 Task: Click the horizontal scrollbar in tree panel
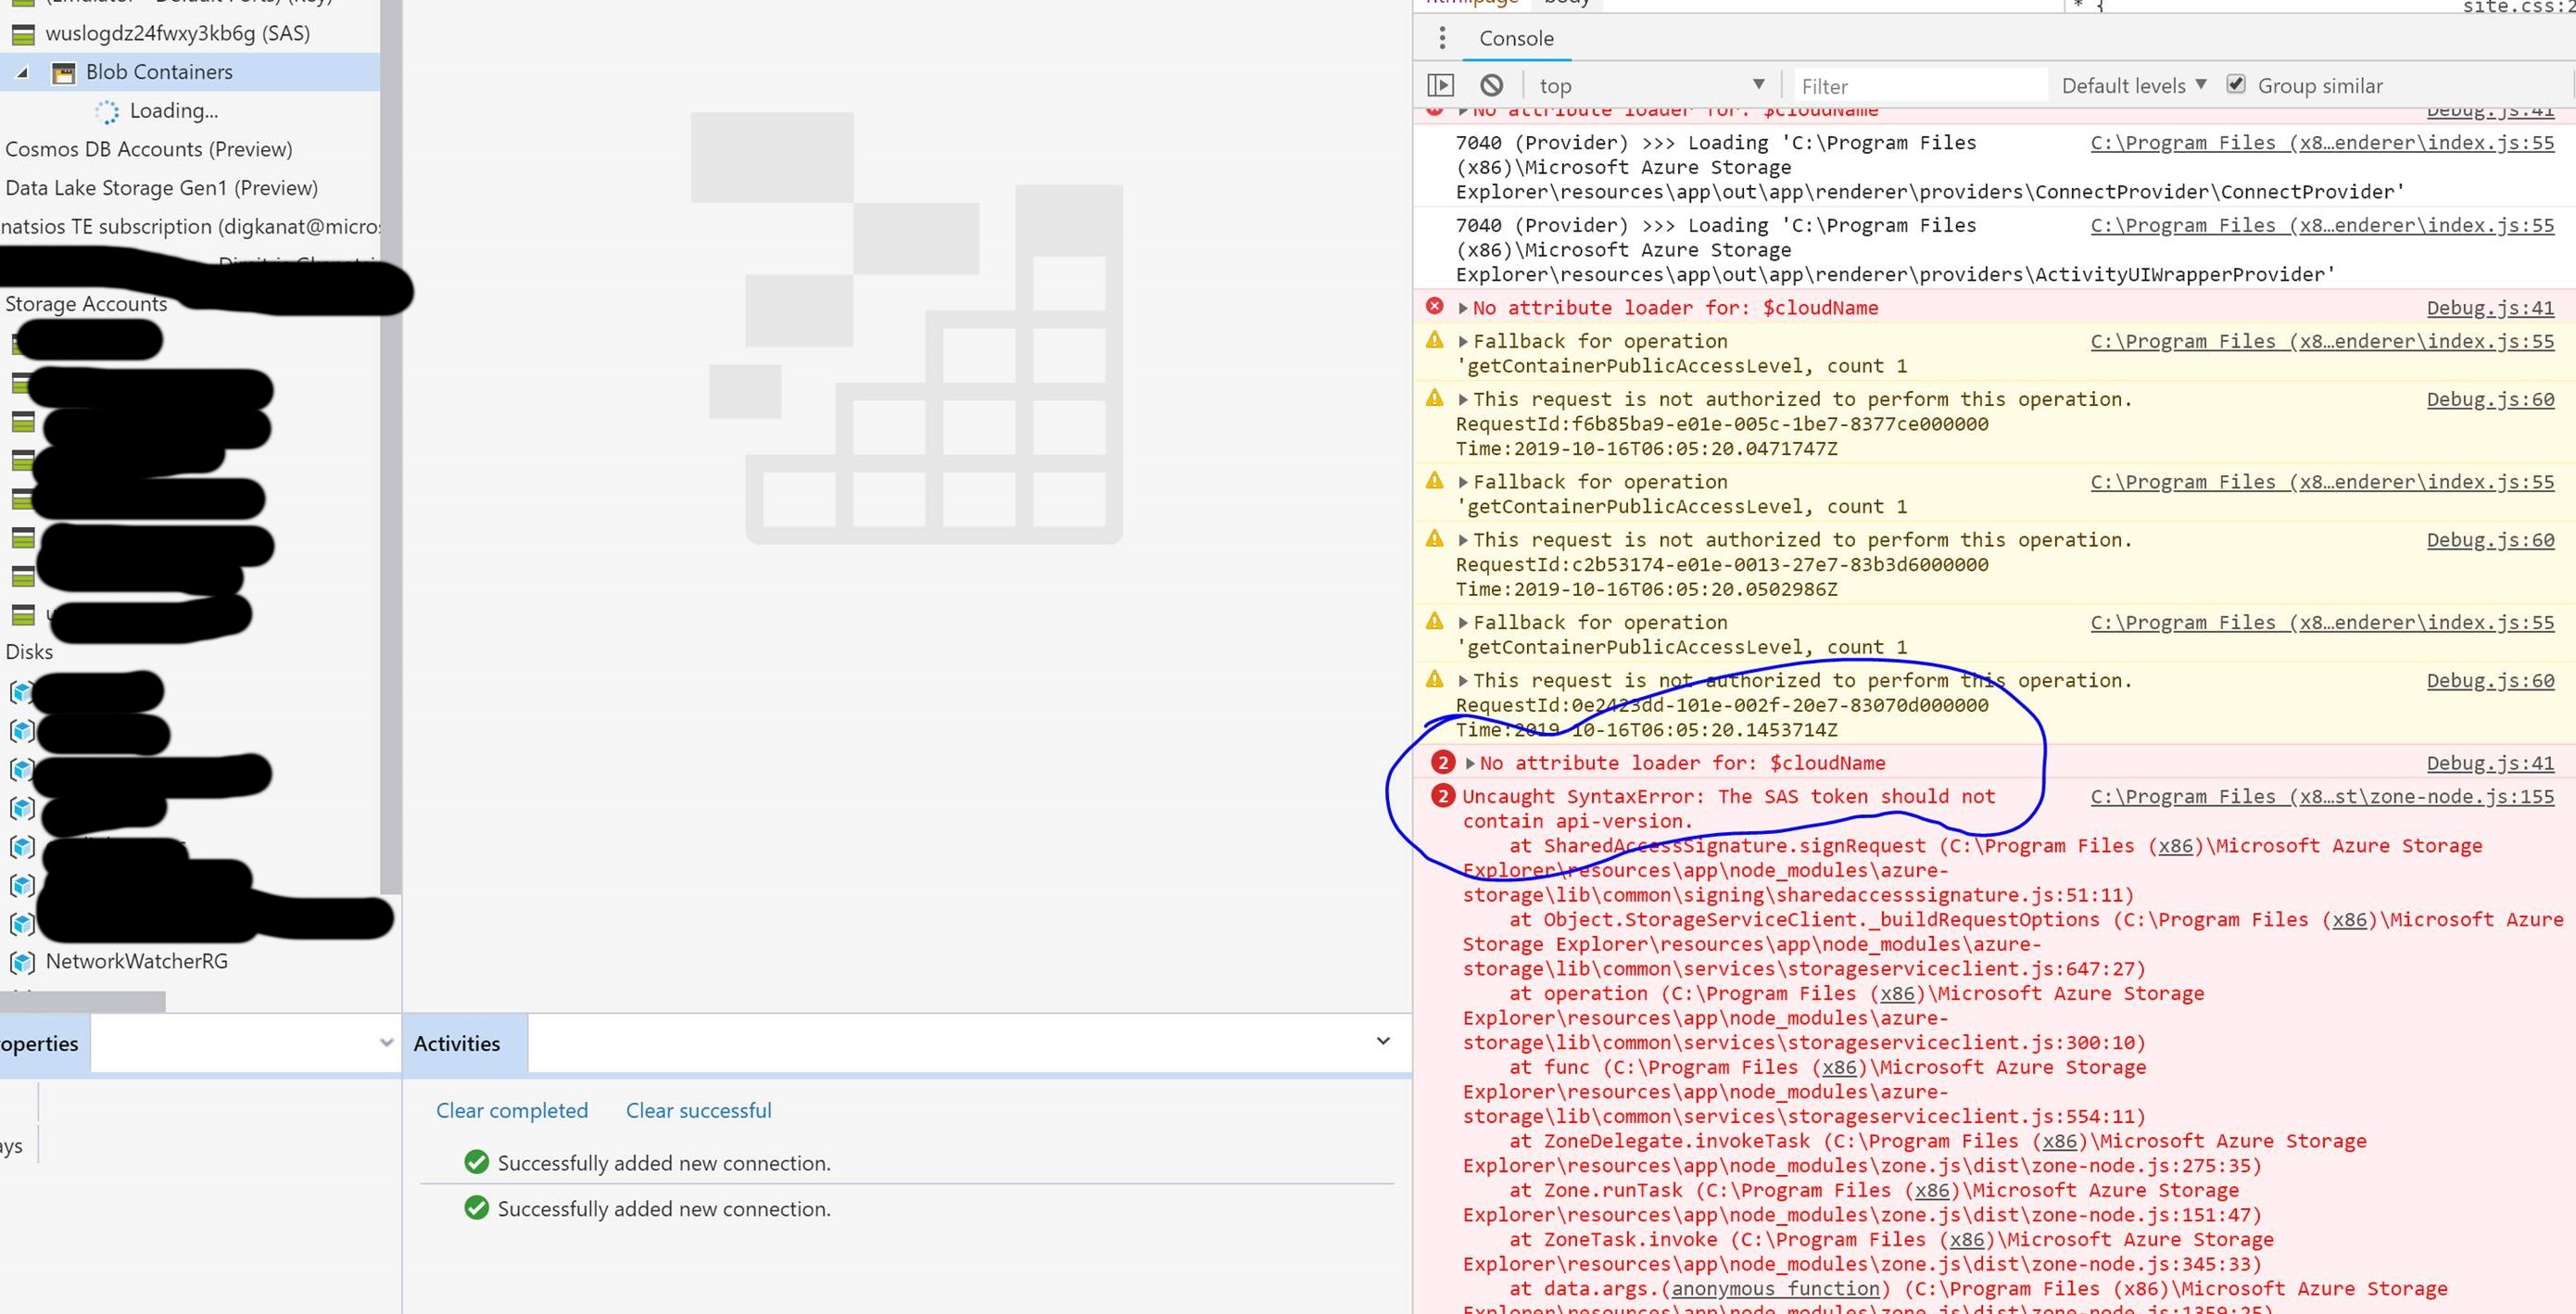[x=82, y=1000]
